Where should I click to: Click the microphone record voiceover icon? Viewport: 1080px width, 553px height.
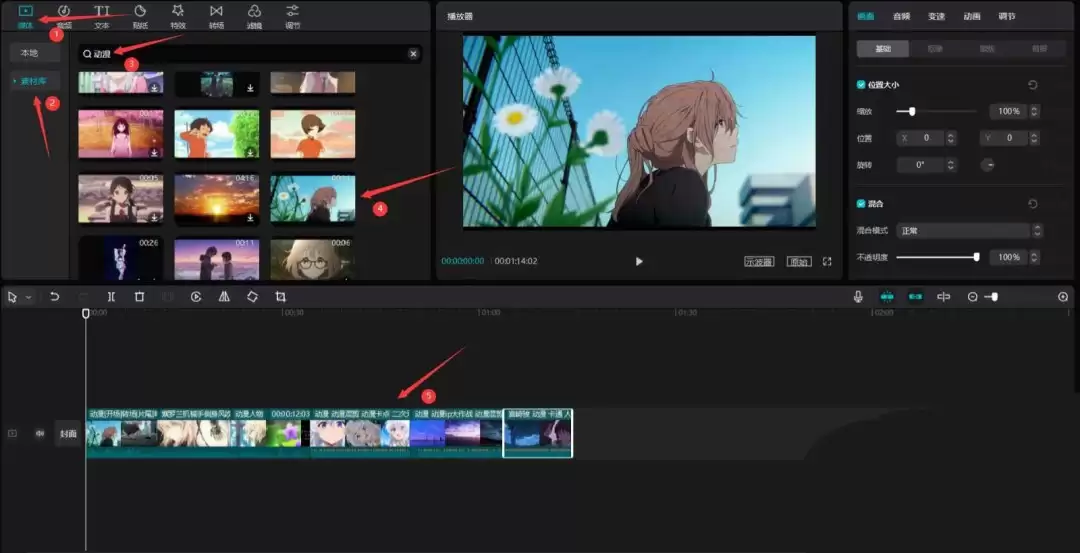pos(858,297)
